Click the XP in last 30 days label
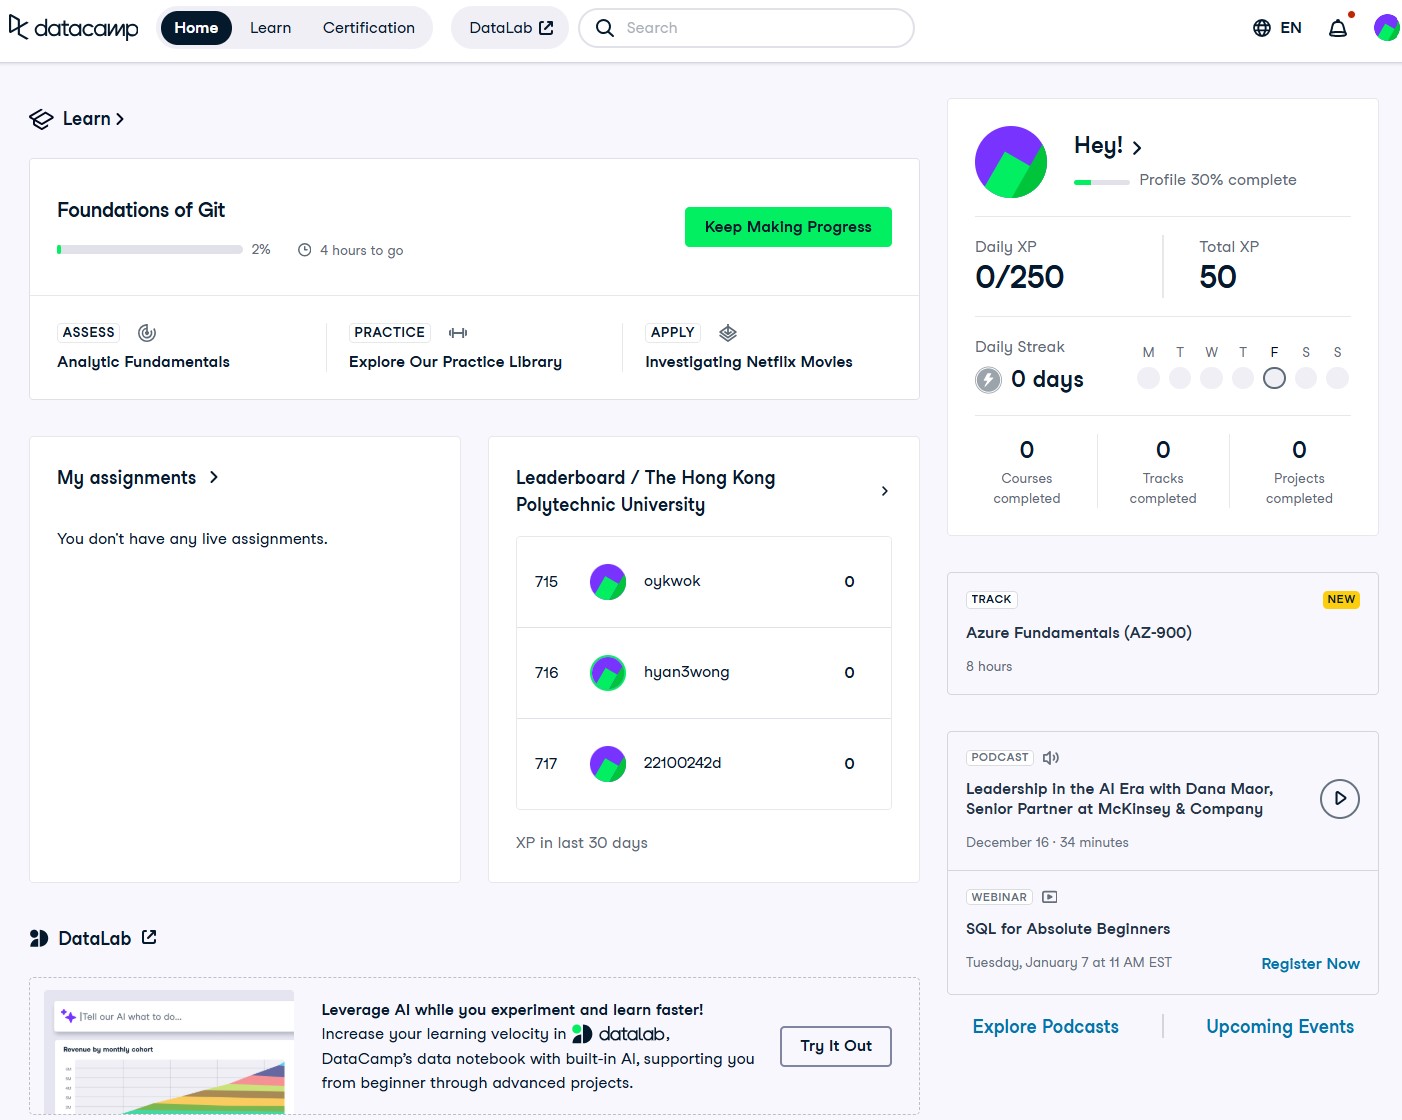Viewport: 1402px width, 1120px height. click(x=582, y=843)
